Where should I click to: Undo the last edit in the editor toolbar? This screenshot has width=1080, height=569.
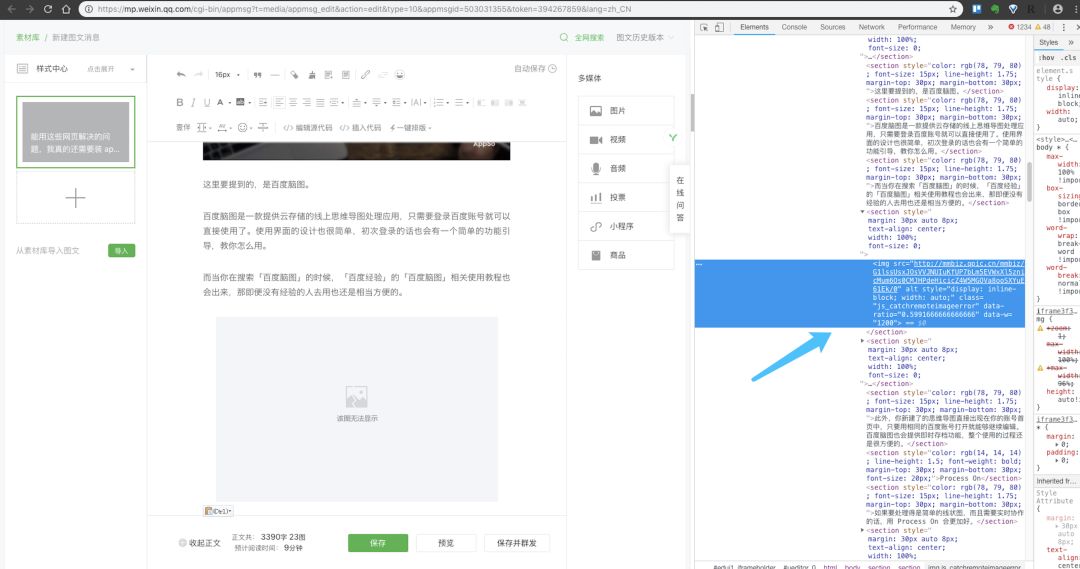[x=180, y=74]
